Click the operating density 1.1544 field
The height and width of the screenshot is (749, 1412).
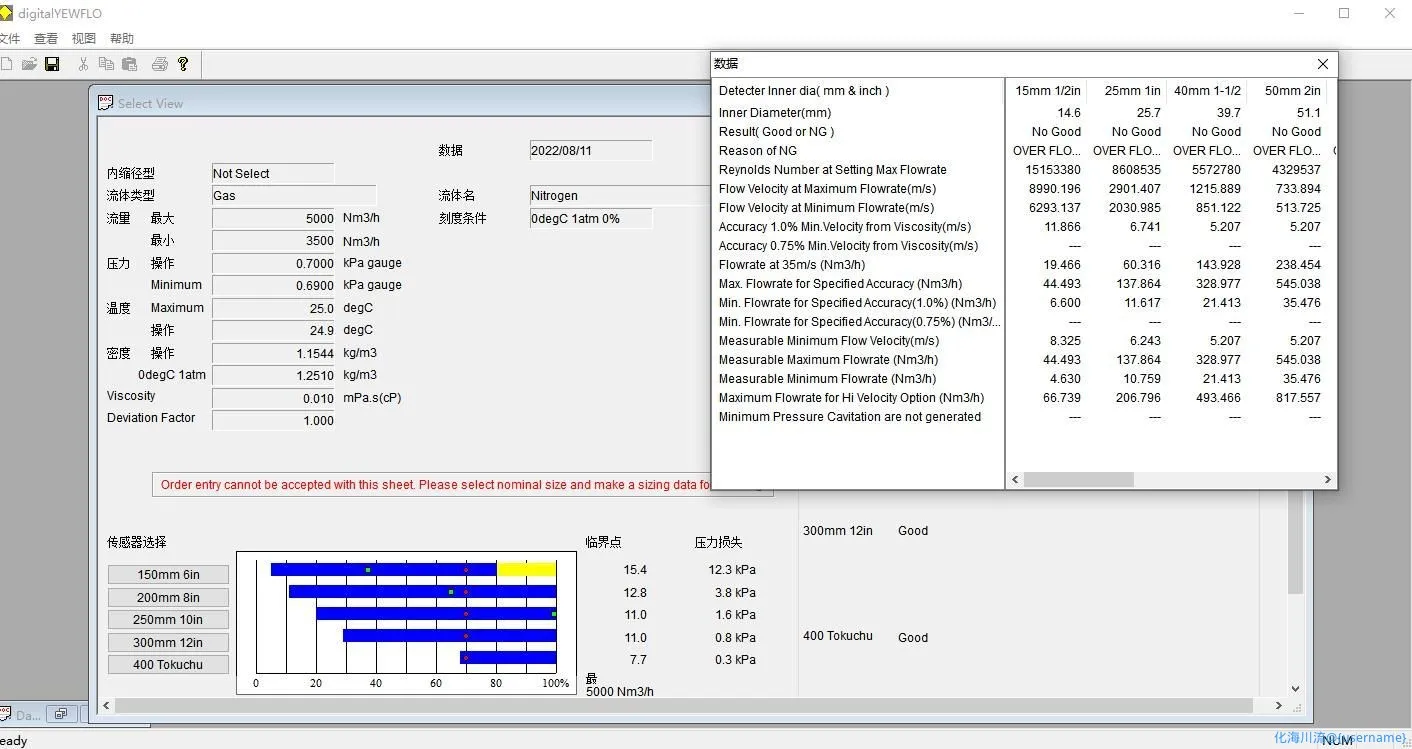274,353
